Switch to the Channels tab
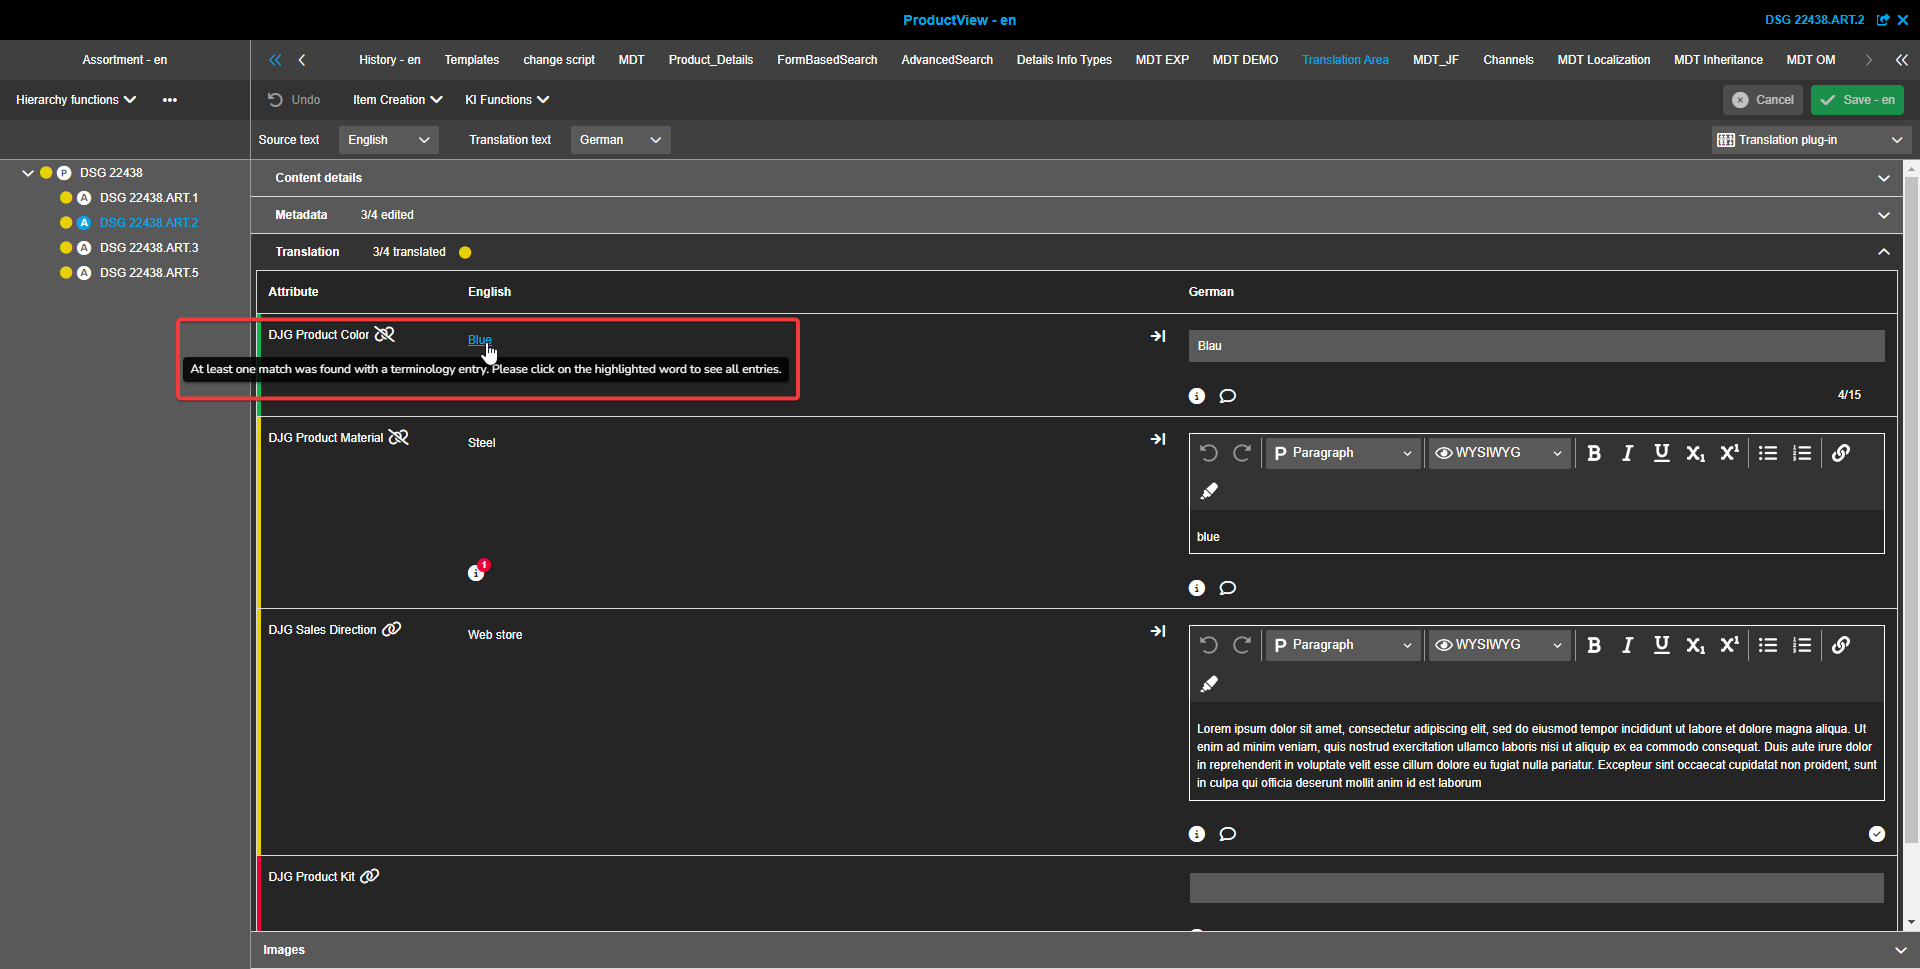Screen dimensions: 1920x969 [x=1508, y=60]
